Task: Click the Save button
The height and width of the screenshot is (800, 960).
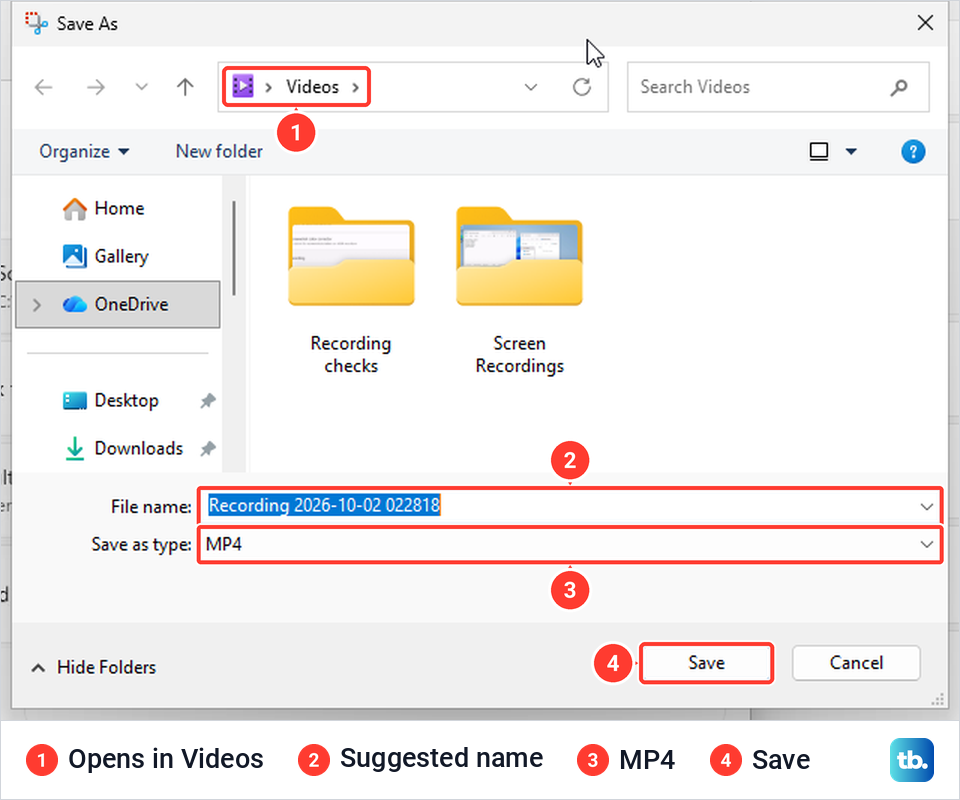Action: click(x=707, y=663)
